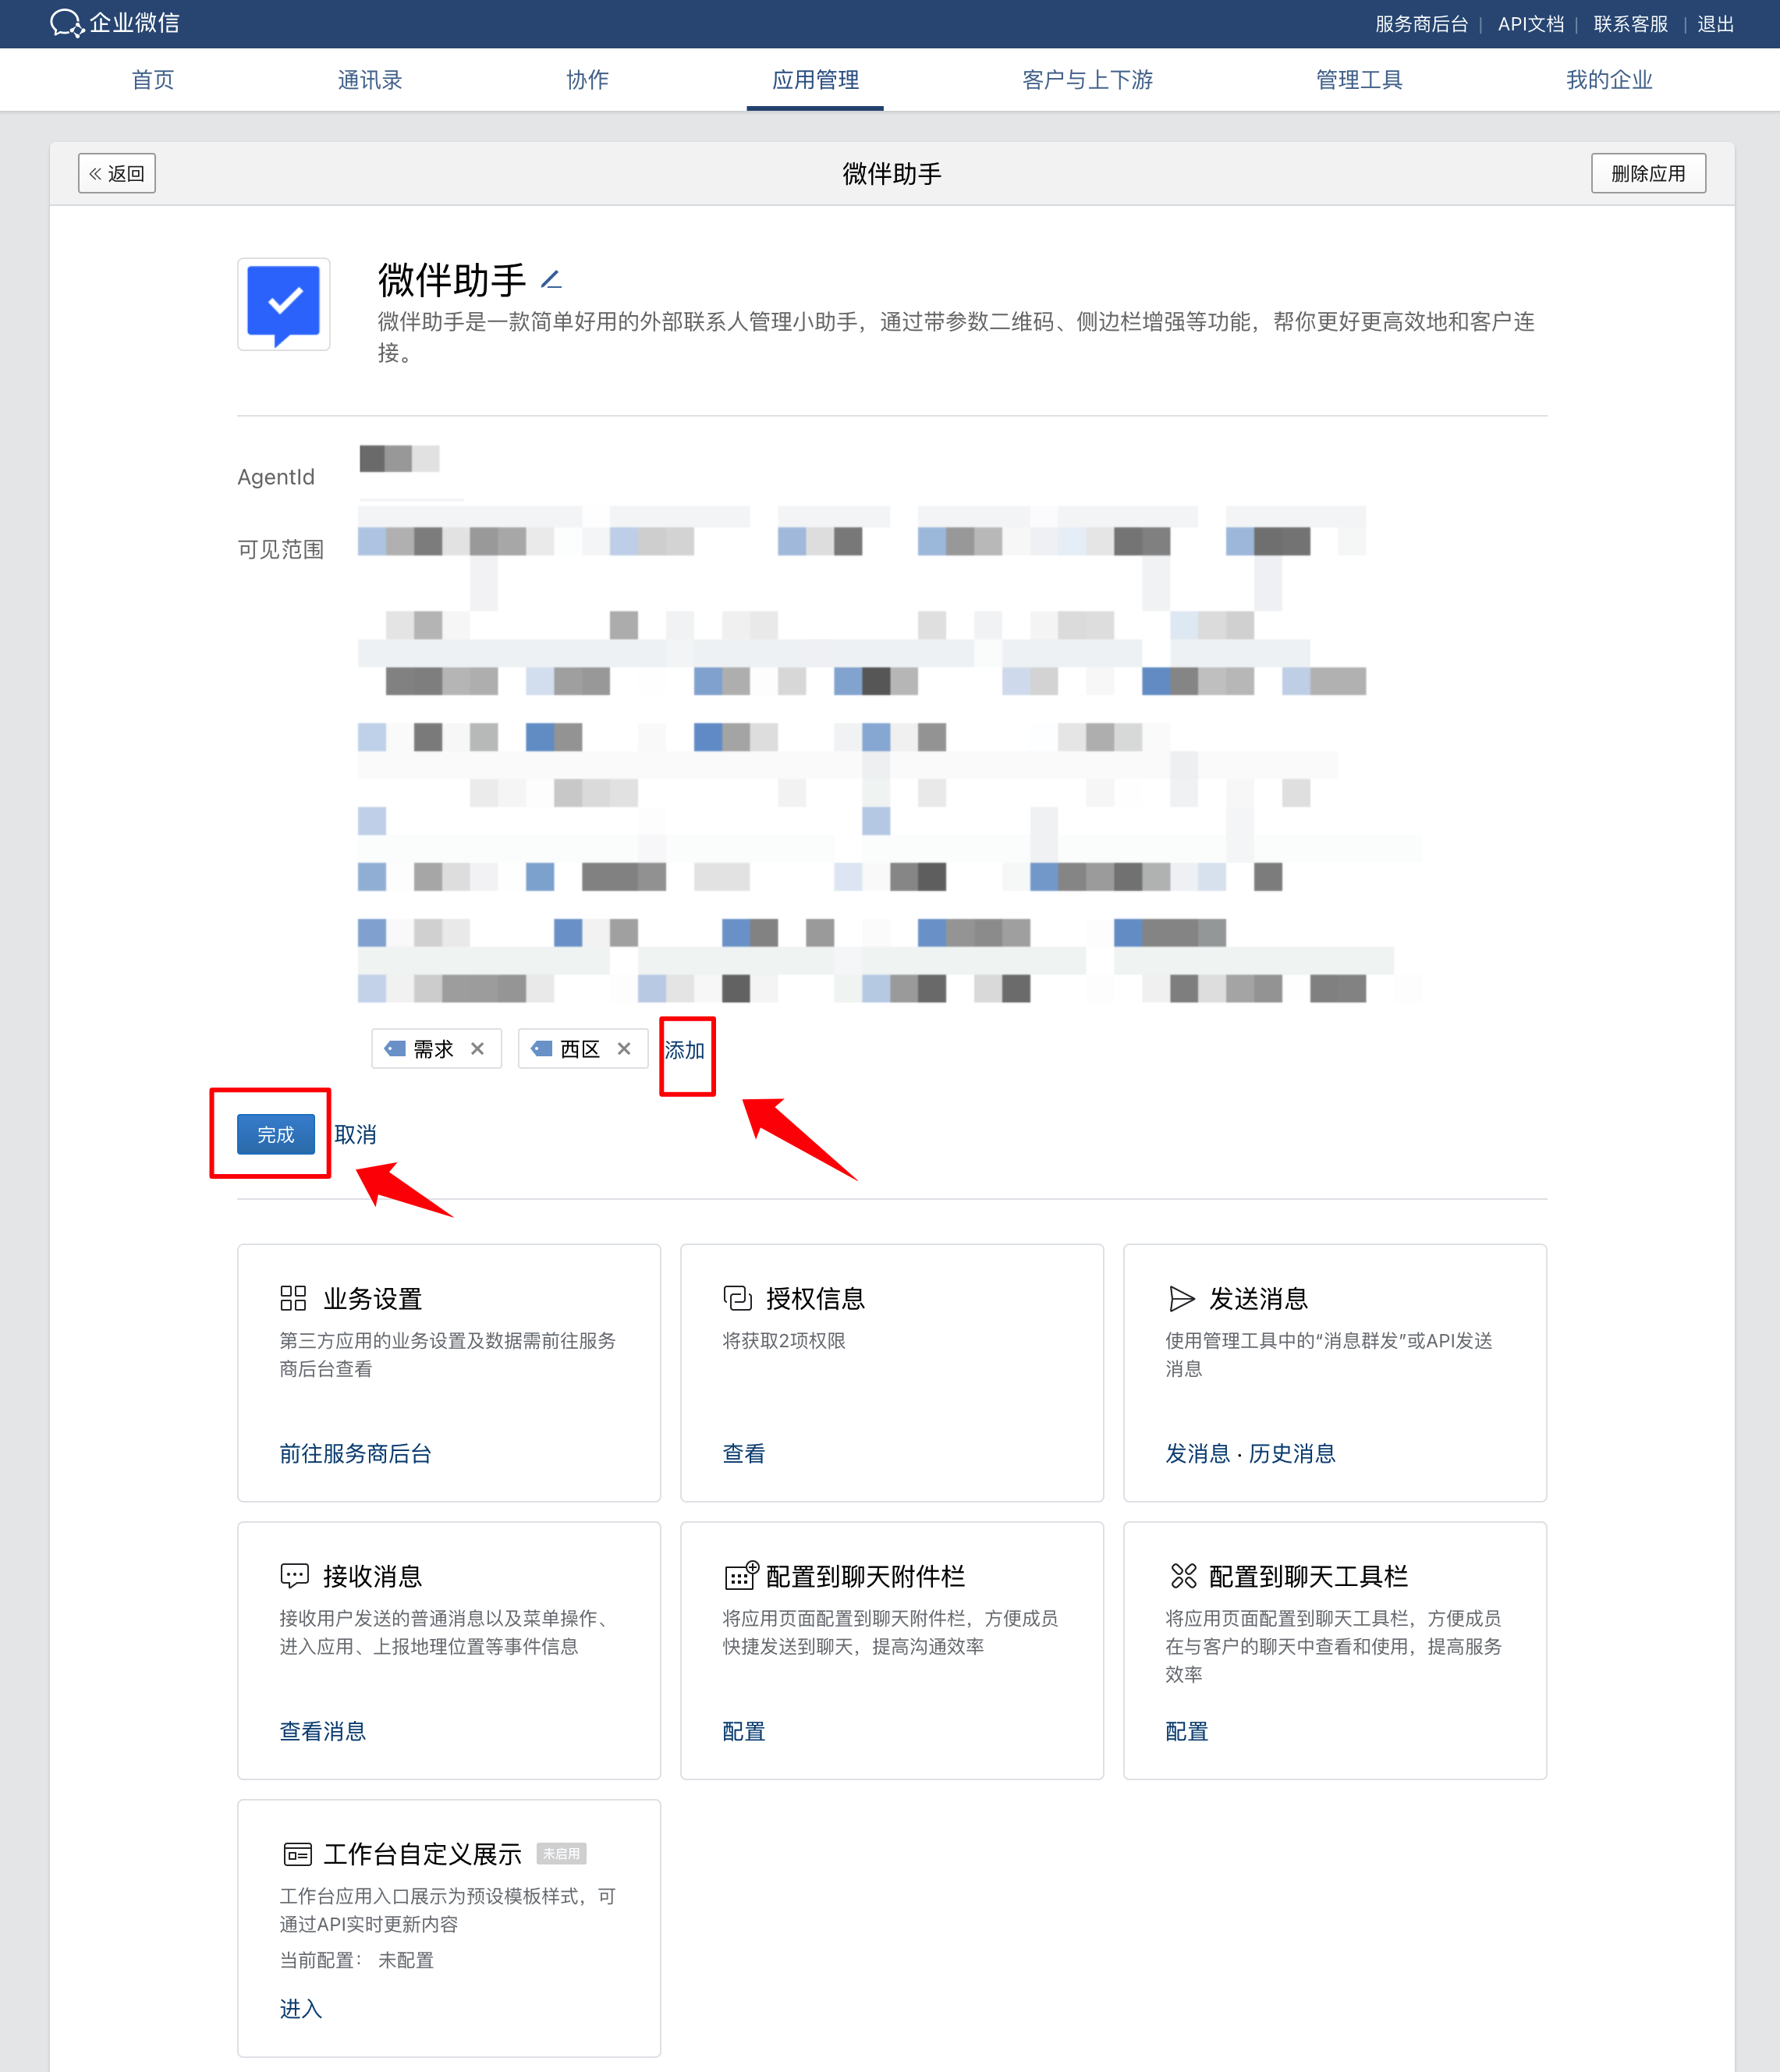The image size is (1780, 2072).
Task: Click the 授权信息 card title
Action: click(816, 1298)
